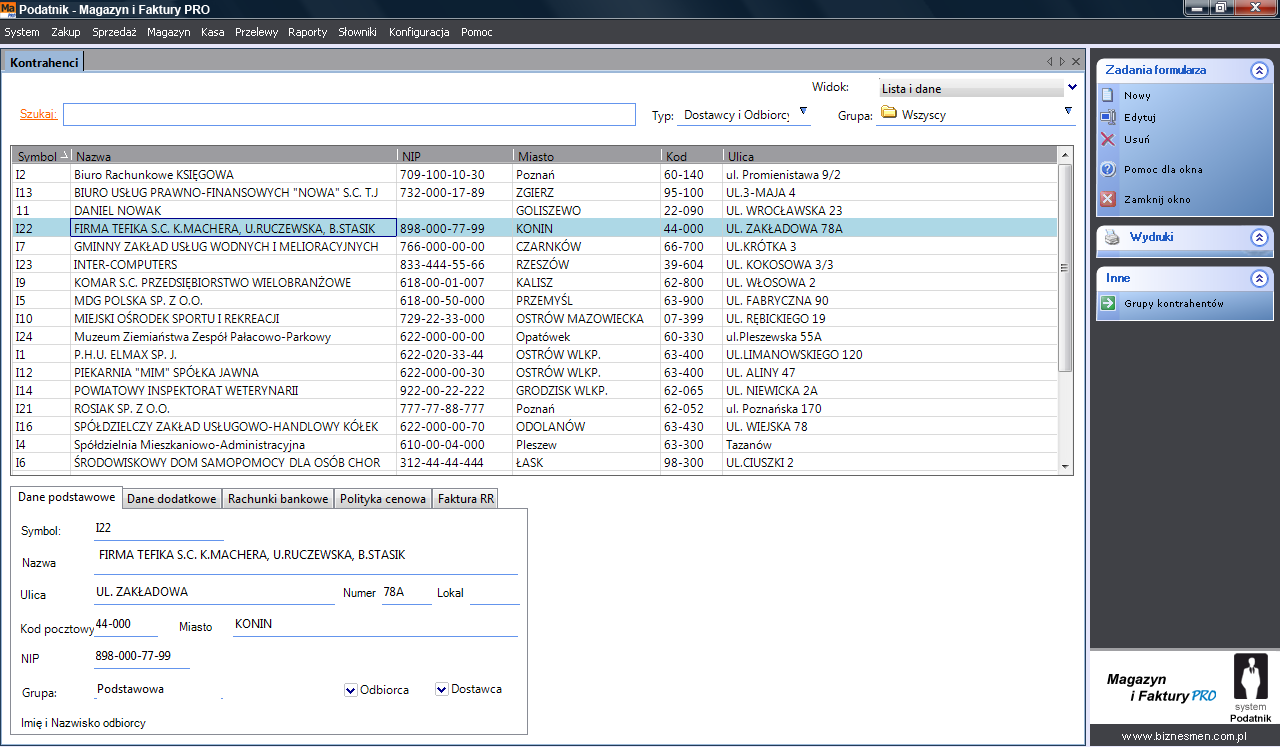
Task: Select the DANIEL NOWAK row
Action: coord(535,210)
